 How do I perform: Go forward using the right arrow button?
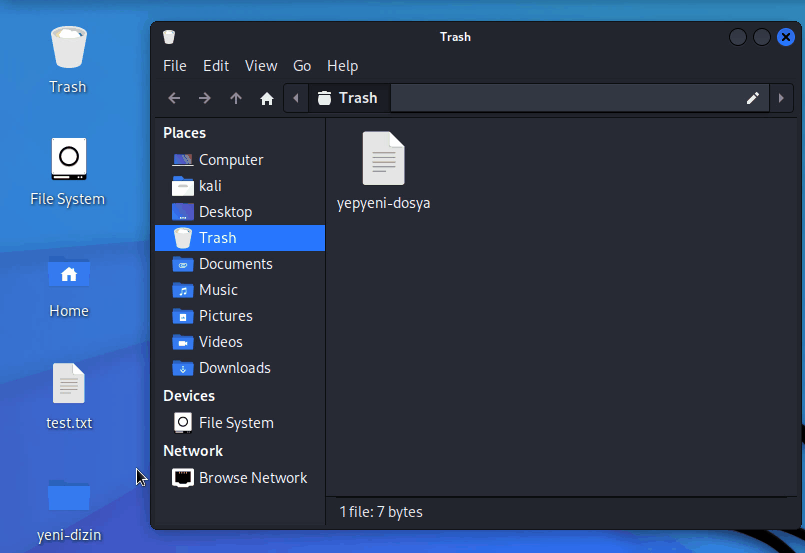(205, 98)
